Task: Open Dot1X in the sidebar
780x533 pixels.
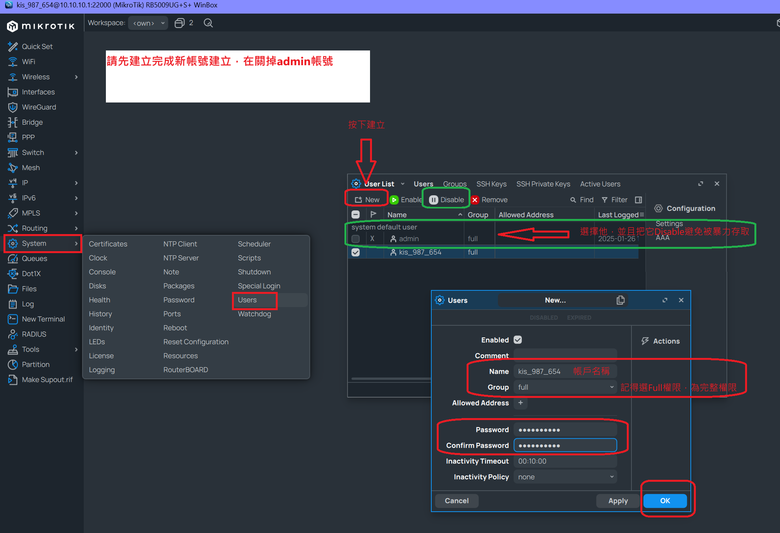Action: (24, 274)
